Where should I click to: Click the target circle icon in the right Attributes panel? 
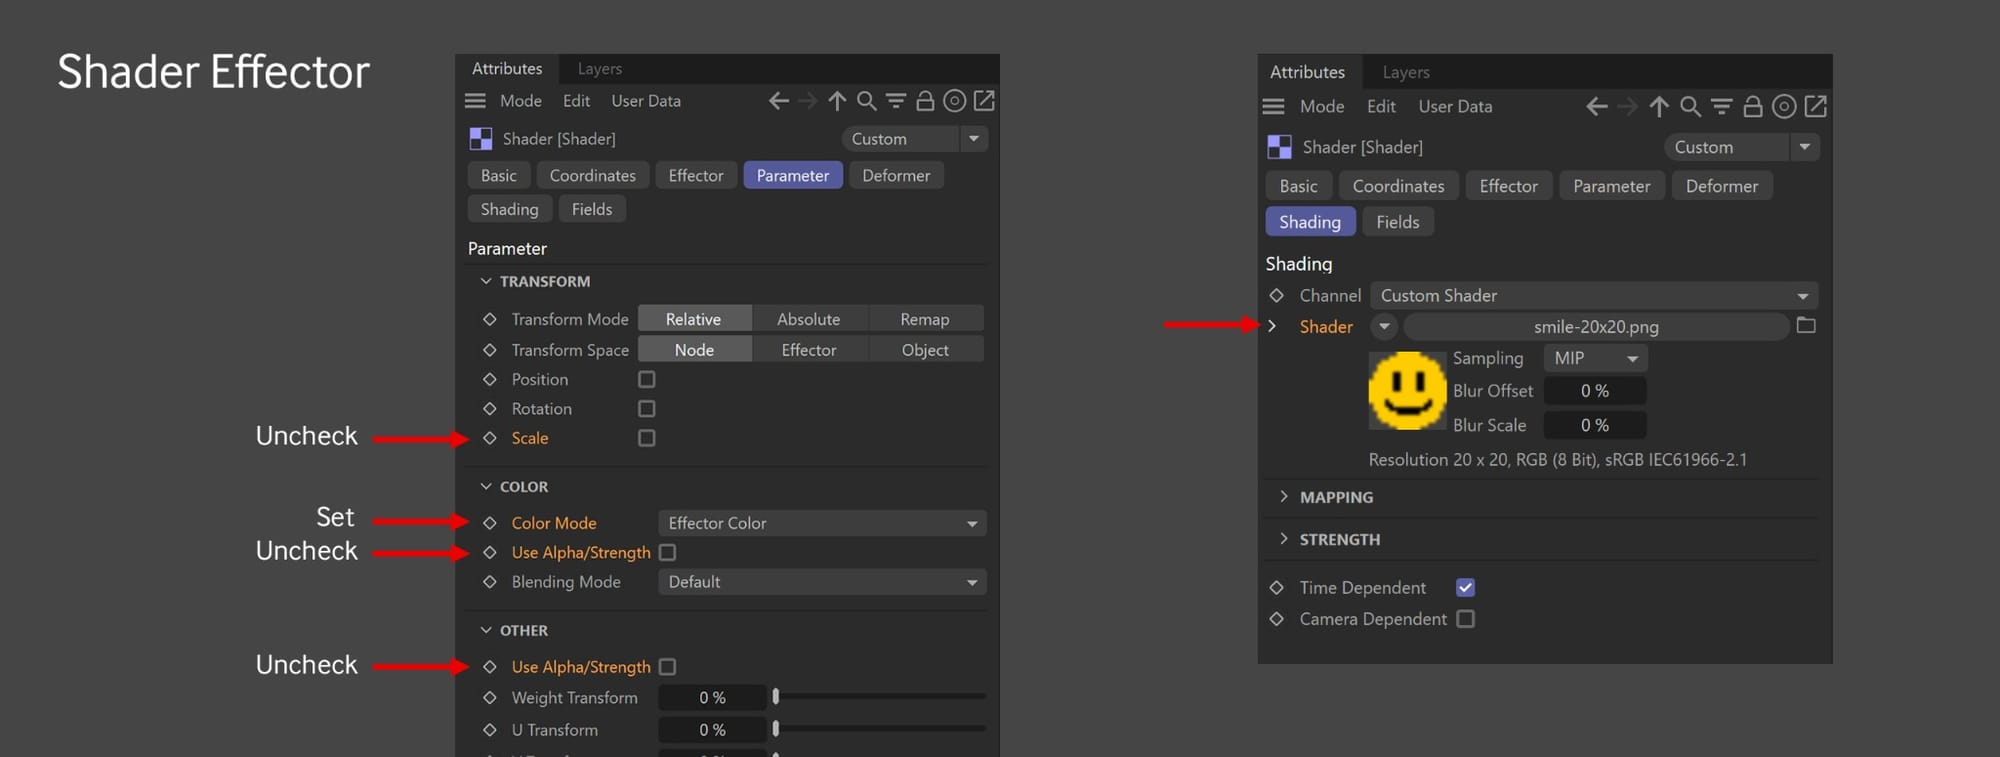click(1784, 106)
